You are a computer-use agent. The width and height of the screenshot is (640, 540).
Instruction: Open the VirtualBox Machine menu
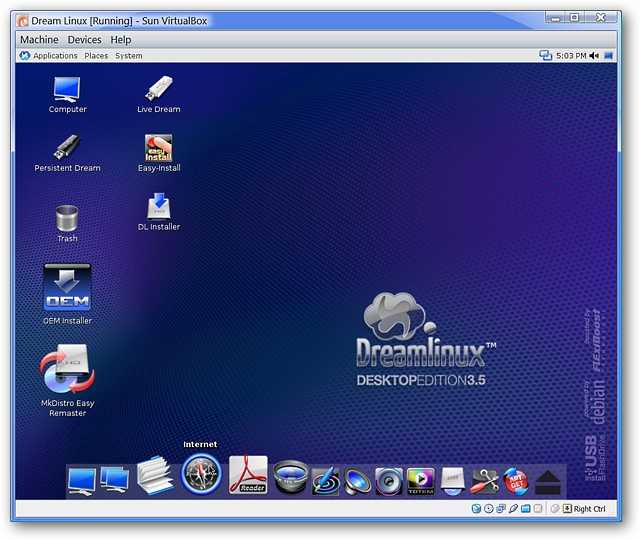(x=39, y=40)
